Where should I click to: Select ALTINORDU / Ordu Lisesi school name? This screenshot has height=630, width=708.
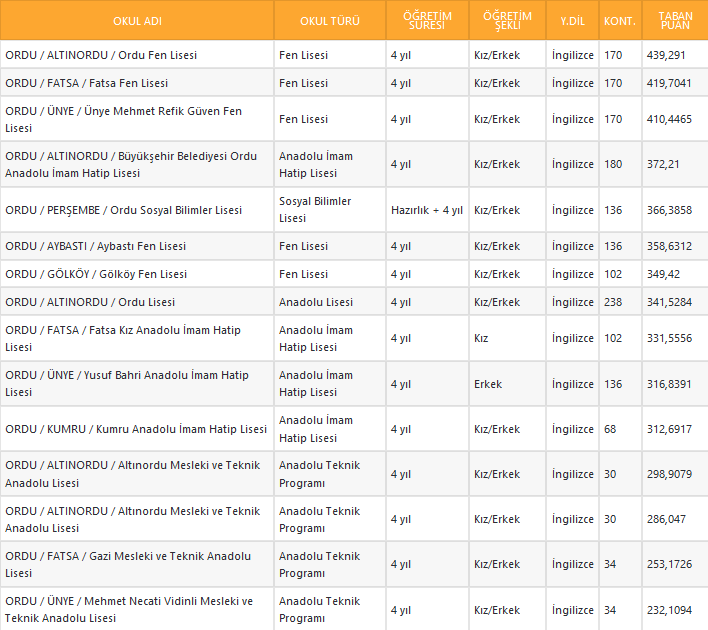(x=90, y=302)
